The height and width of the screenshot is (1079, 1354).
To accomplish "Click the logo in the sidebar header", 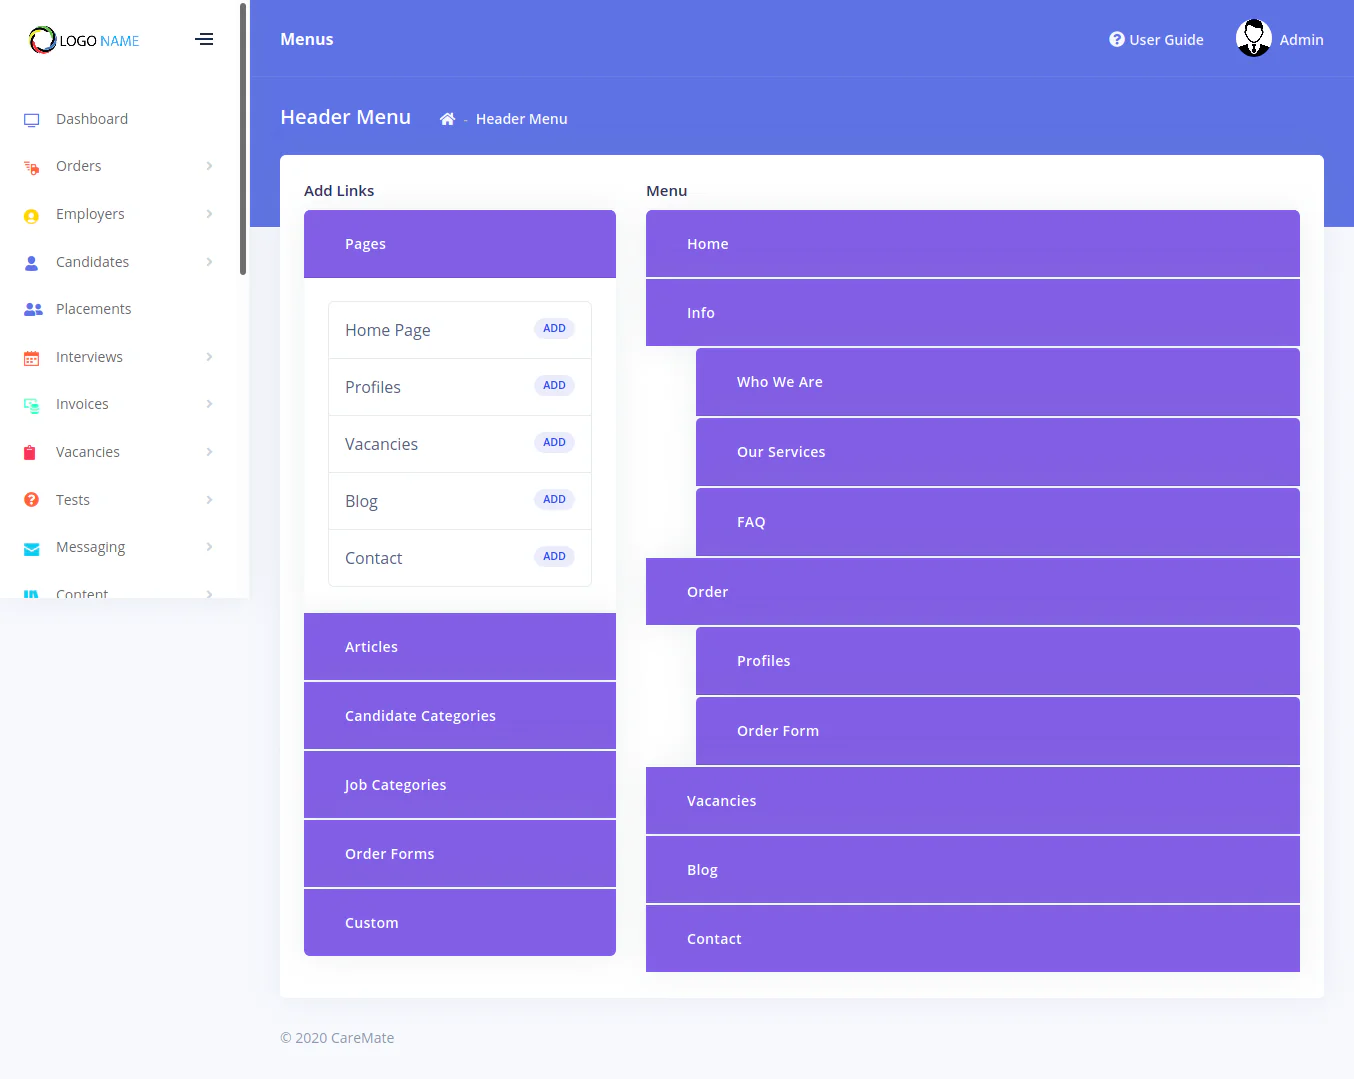I will [x=84, y=40].
